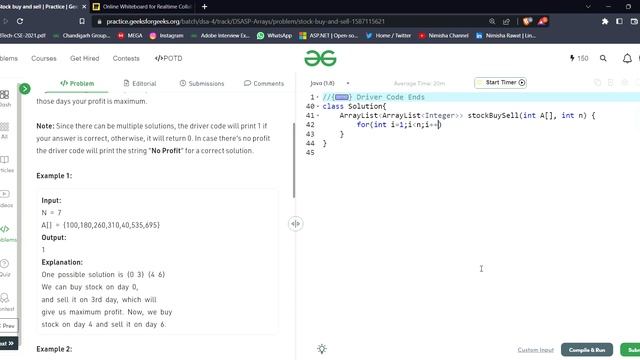640x360 pixels.
Task: Open the WhatsApp bookmark
Action: click(x=274, y=36)
